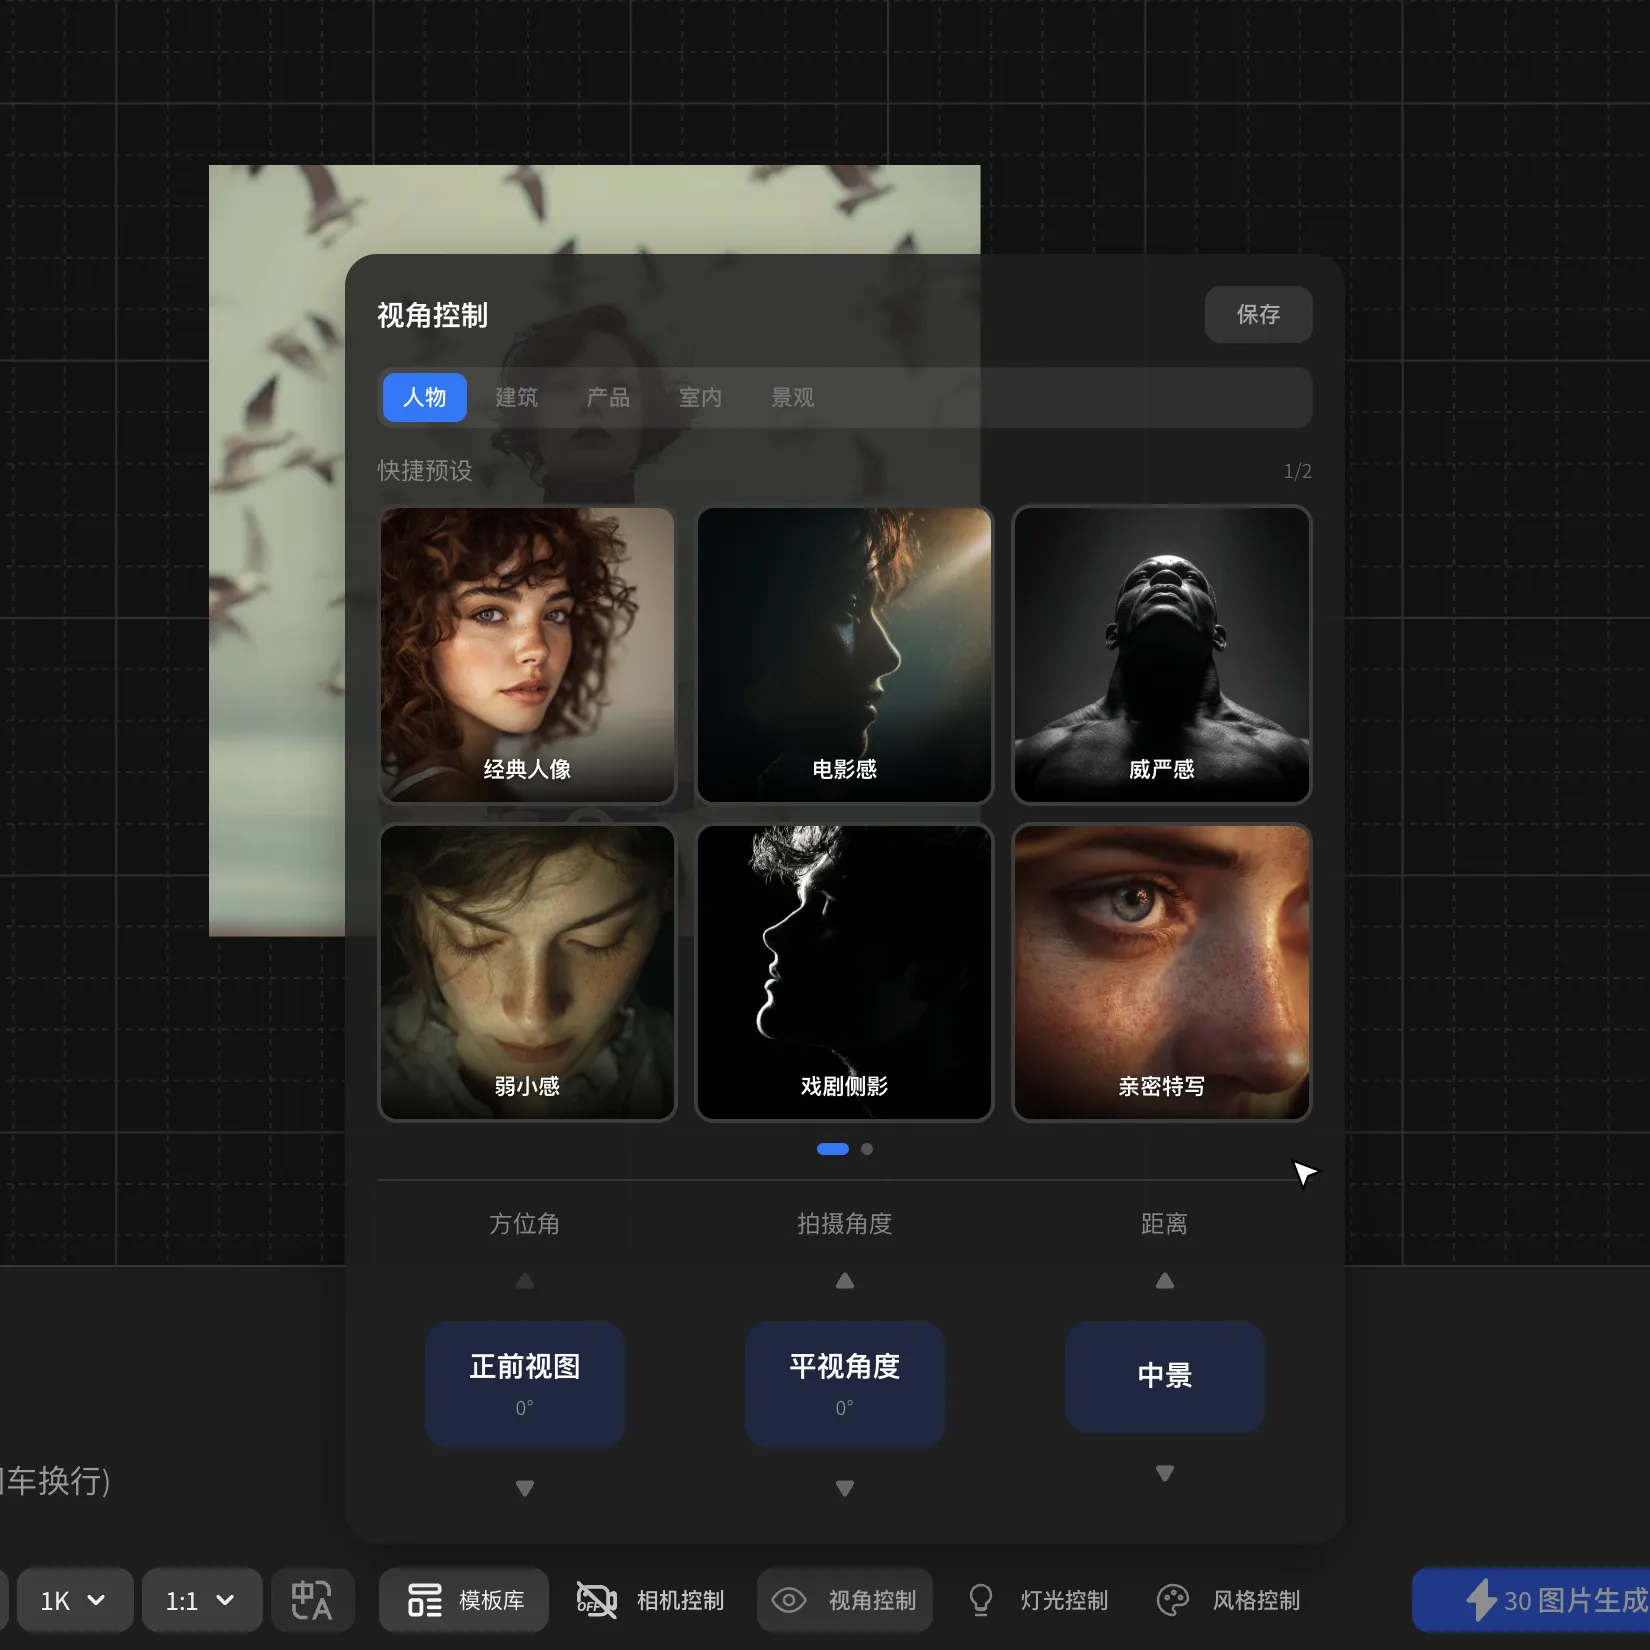This screenshot has width=1650, height=1650.
Task: Click up arrow above 中景 distance
Action: pyautogui.click(x=1164, y=1281)
